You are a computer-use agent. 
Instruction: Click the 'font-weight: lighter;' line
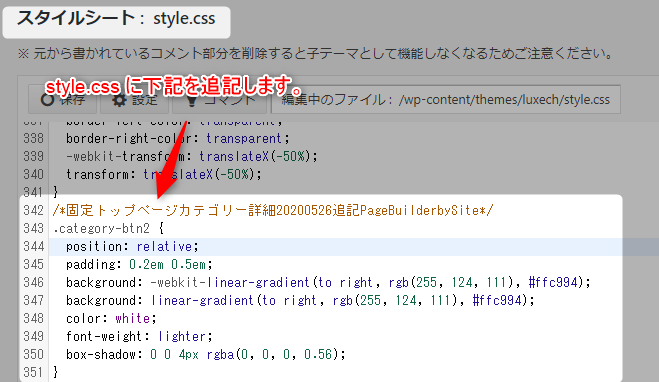139,337
